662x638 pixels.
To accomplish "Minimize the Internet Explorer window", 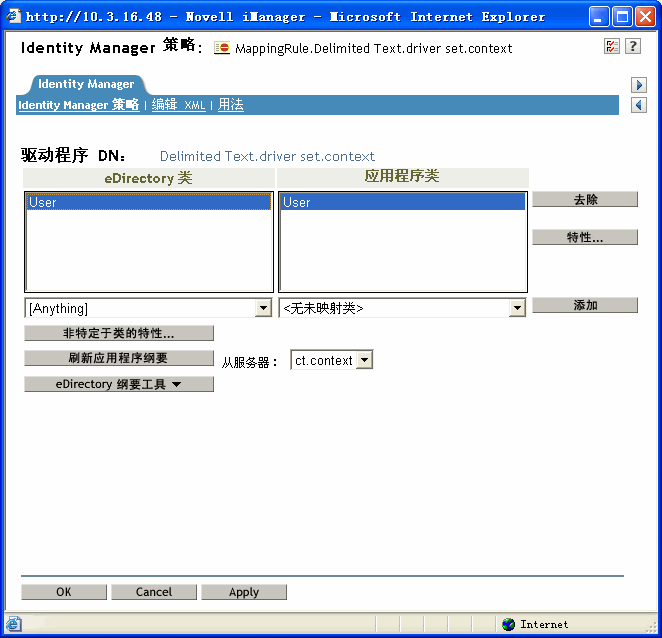I will [599, 17].
